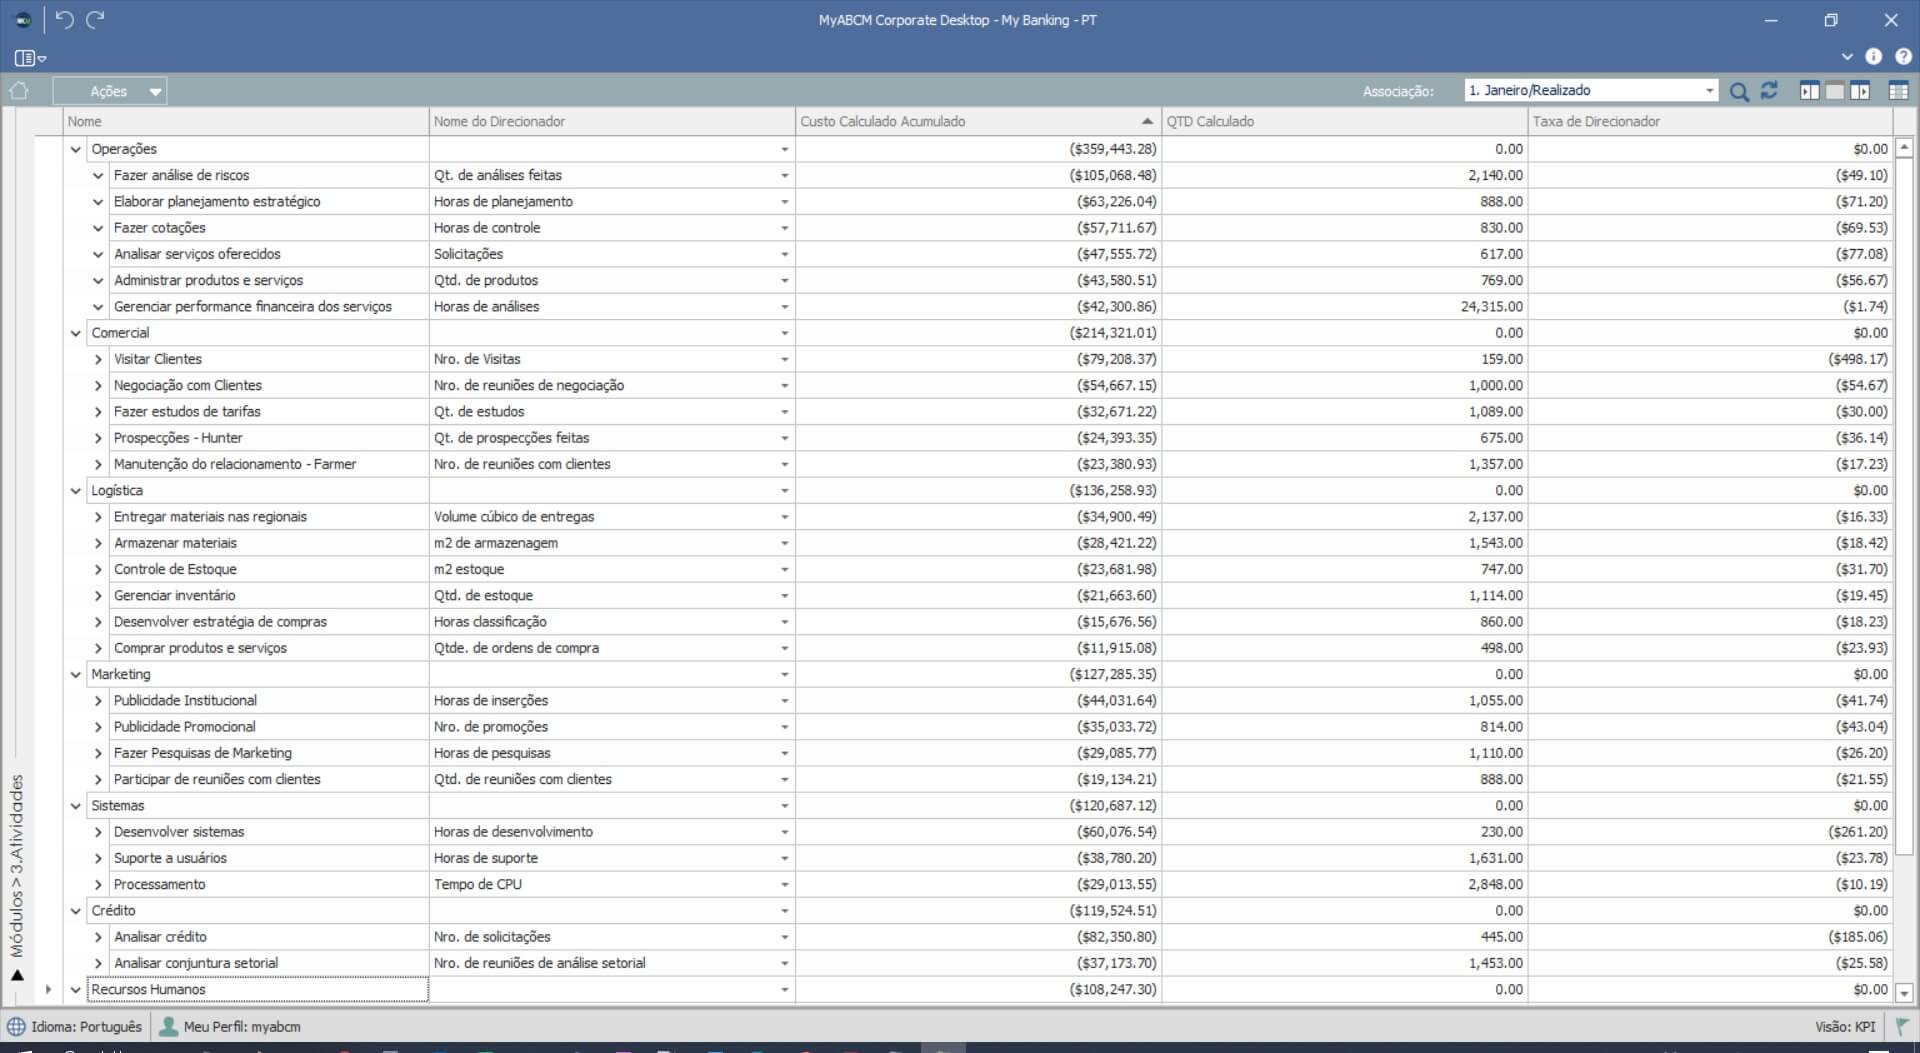Expand the Analisar crédito row
This screenshot has height=1053, width=1920.
tap(98, 937)
